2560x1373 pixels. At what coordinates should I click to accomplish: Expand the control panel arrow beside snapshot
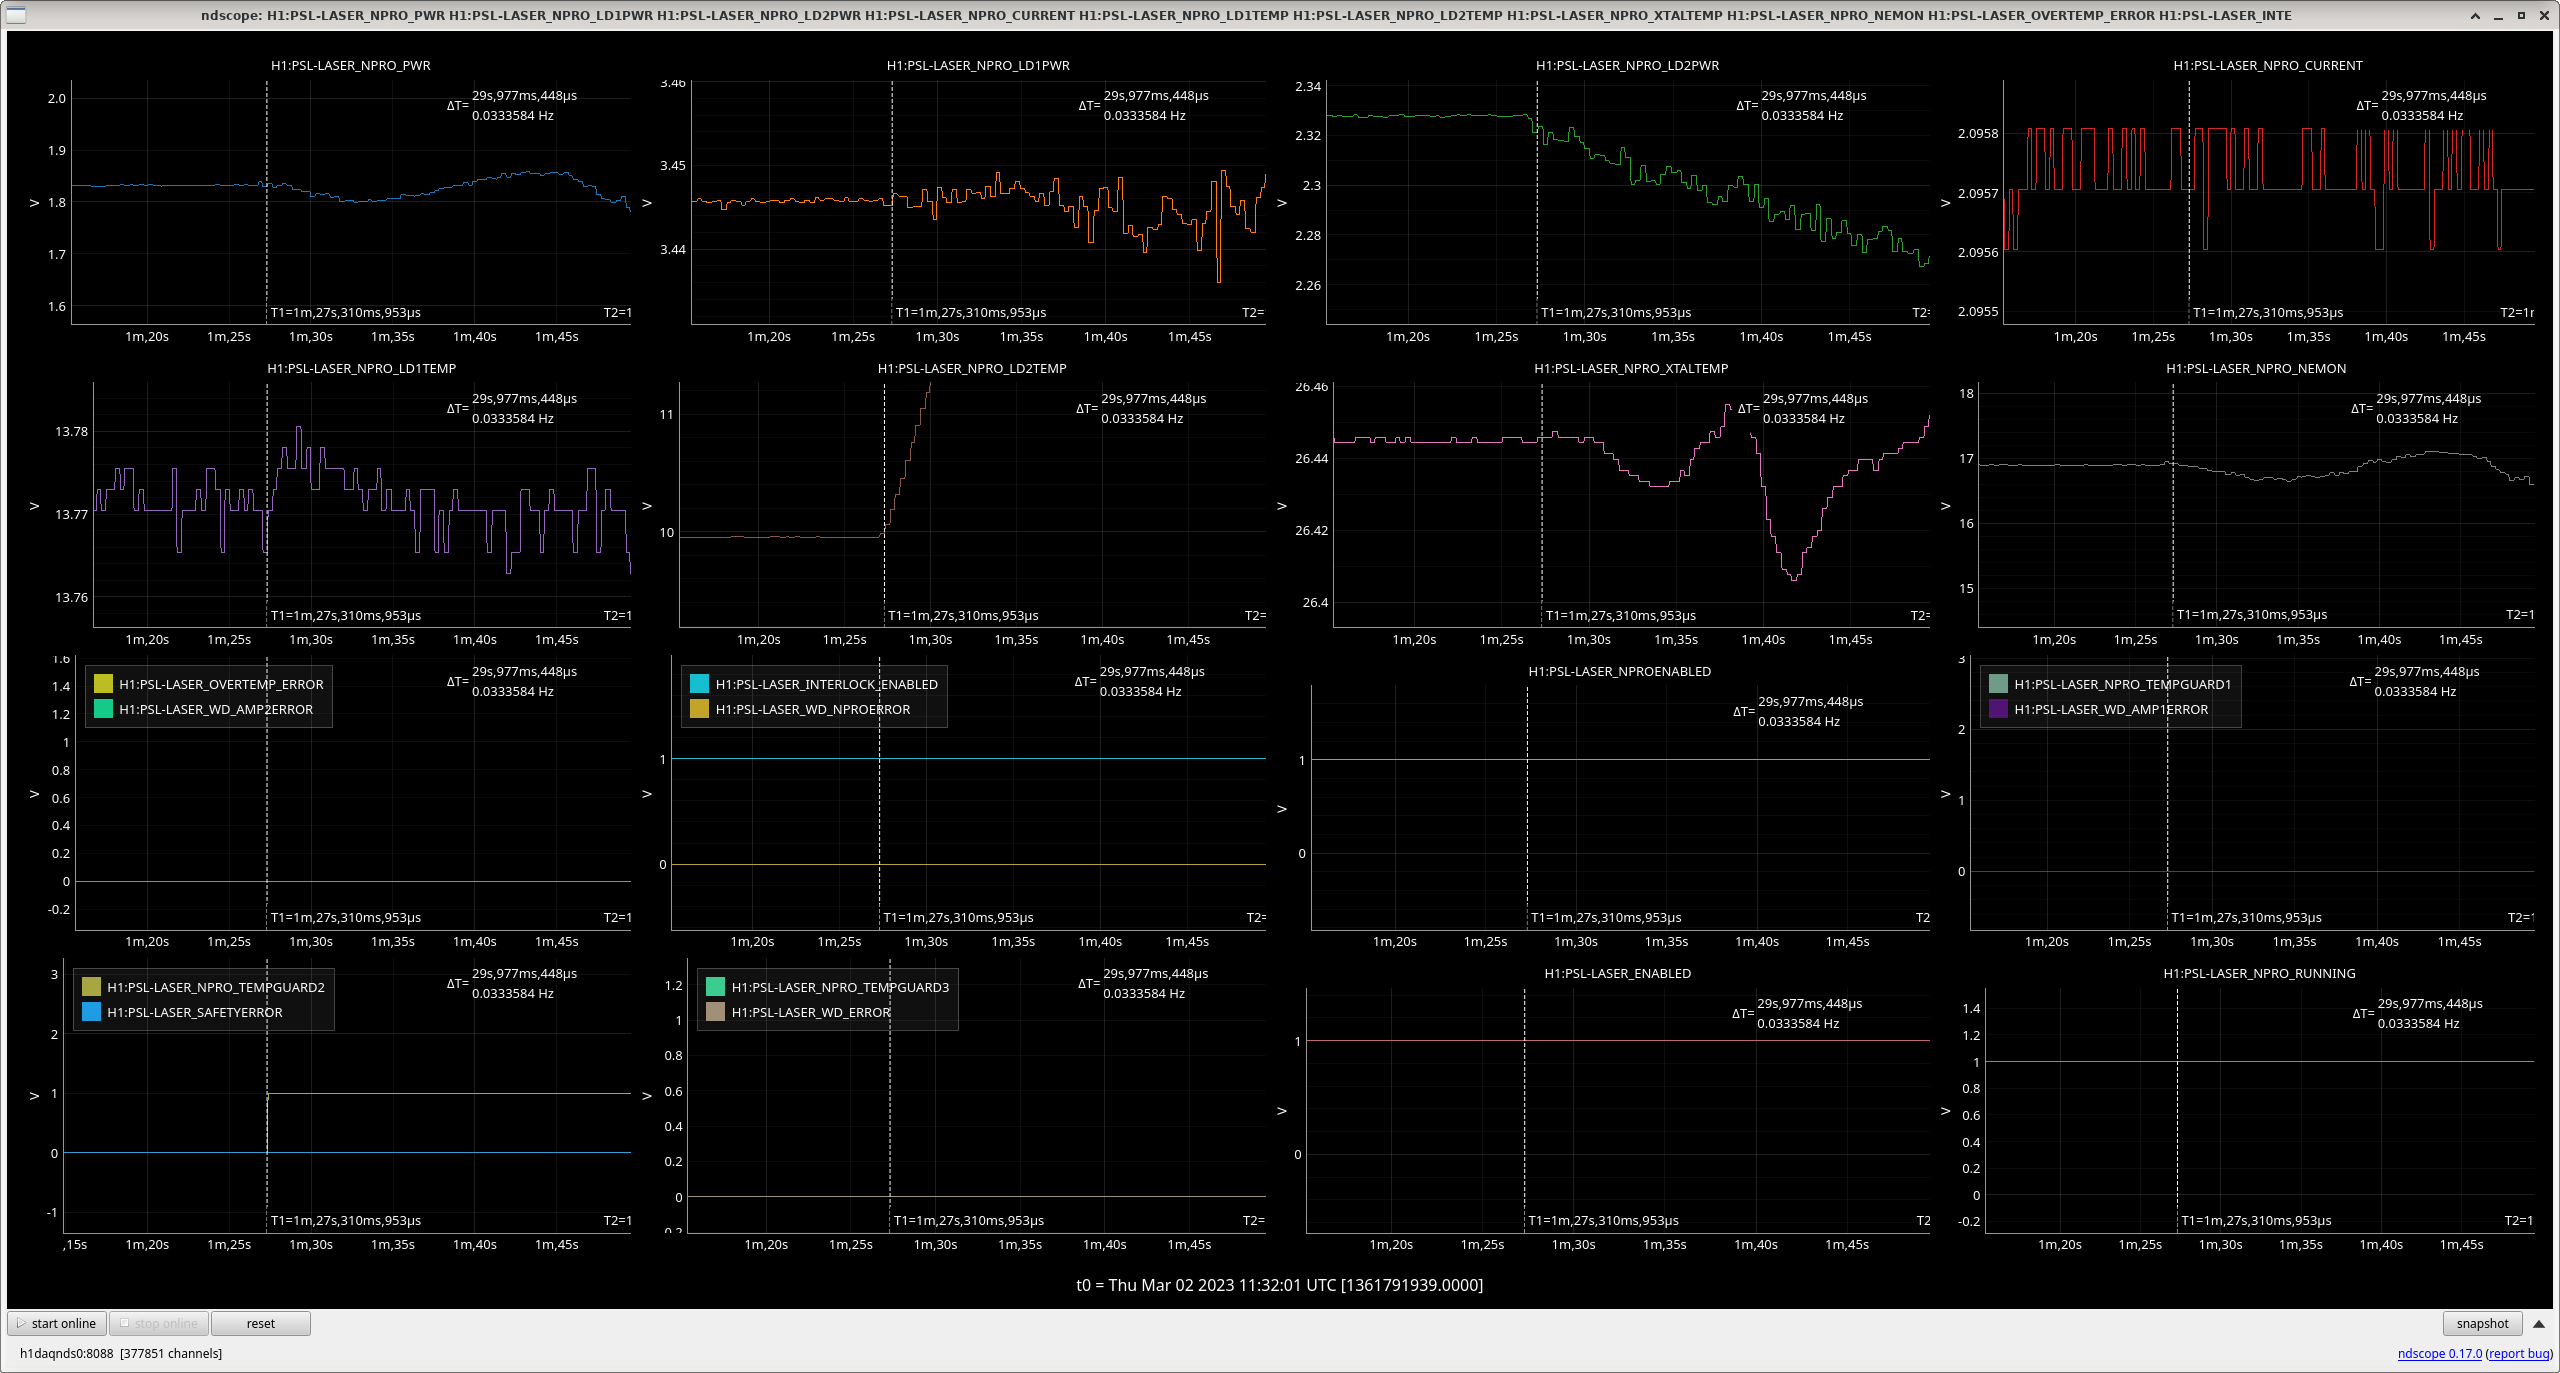click(x=2538, y=1323)
